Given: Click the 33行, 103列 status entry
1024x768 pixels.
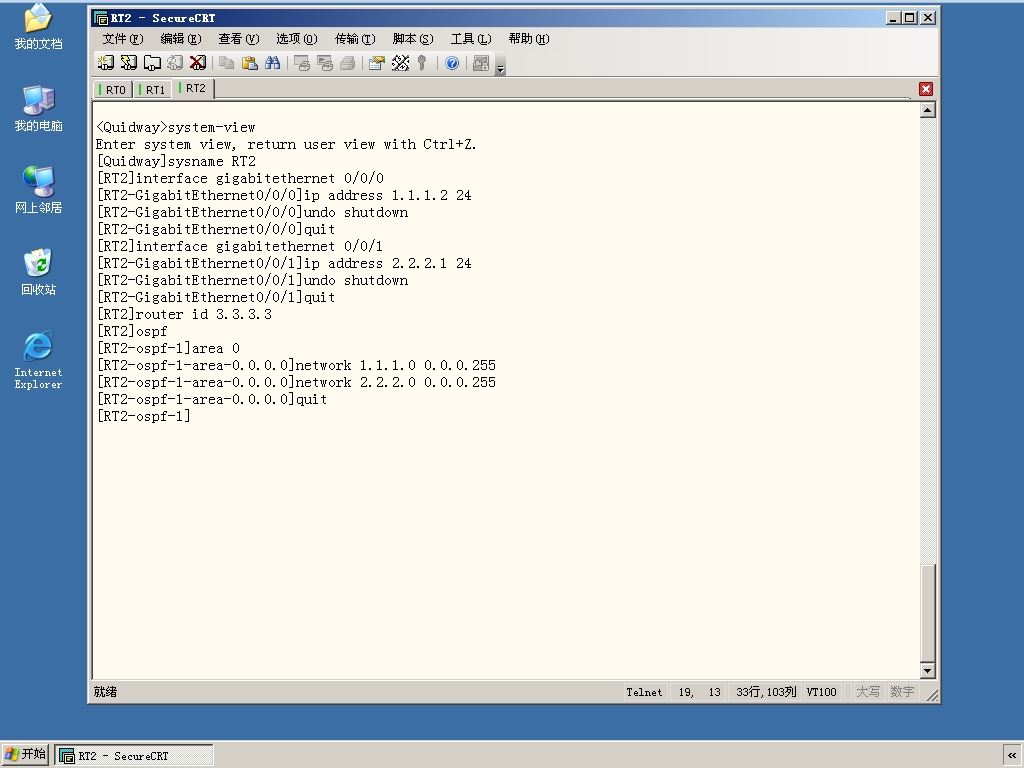Looking at the screenshot, I should click(766, 692).
